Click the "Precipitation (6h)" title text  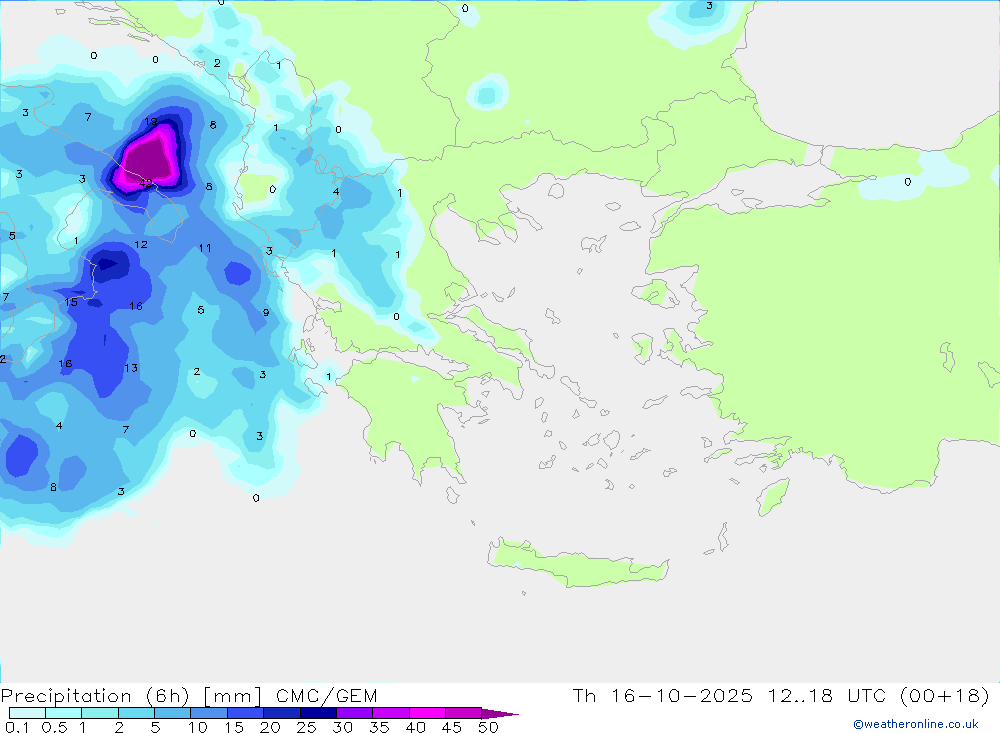pyautogui.click(x=95, y=696)
